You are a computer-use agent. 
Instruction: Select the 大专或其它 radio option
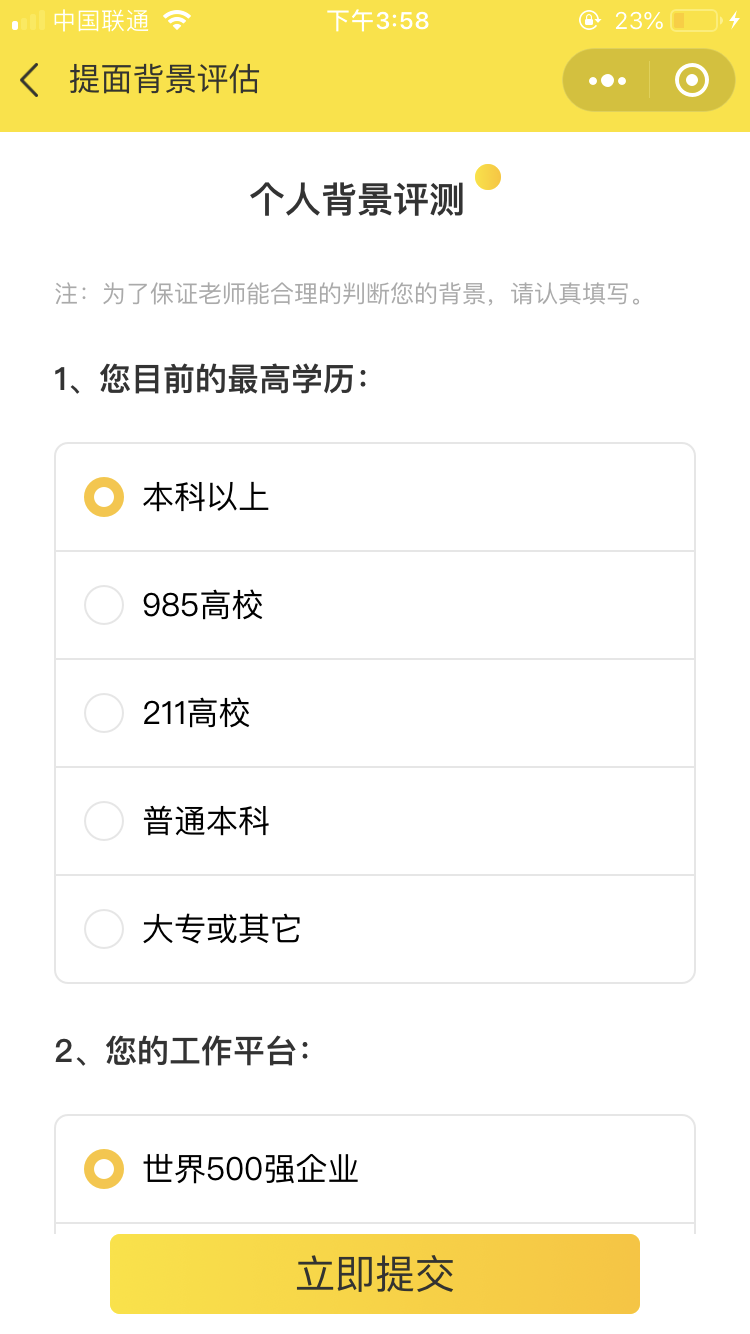point(104,929)
